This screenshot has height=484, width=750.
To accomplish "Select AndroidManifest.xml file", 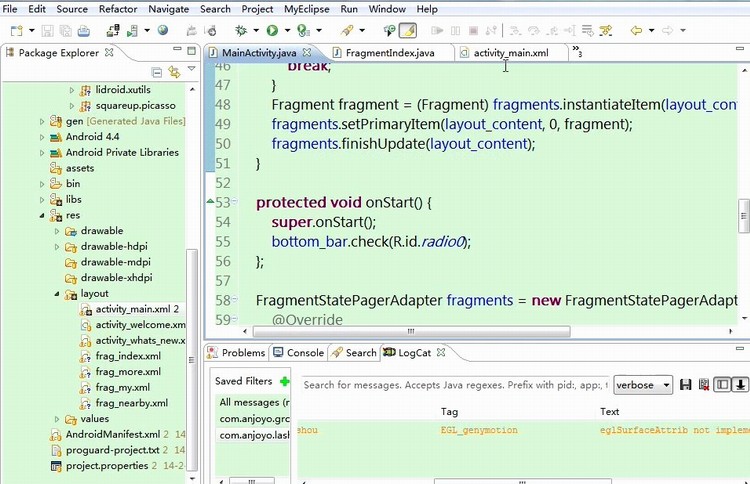I will [113, 434].
